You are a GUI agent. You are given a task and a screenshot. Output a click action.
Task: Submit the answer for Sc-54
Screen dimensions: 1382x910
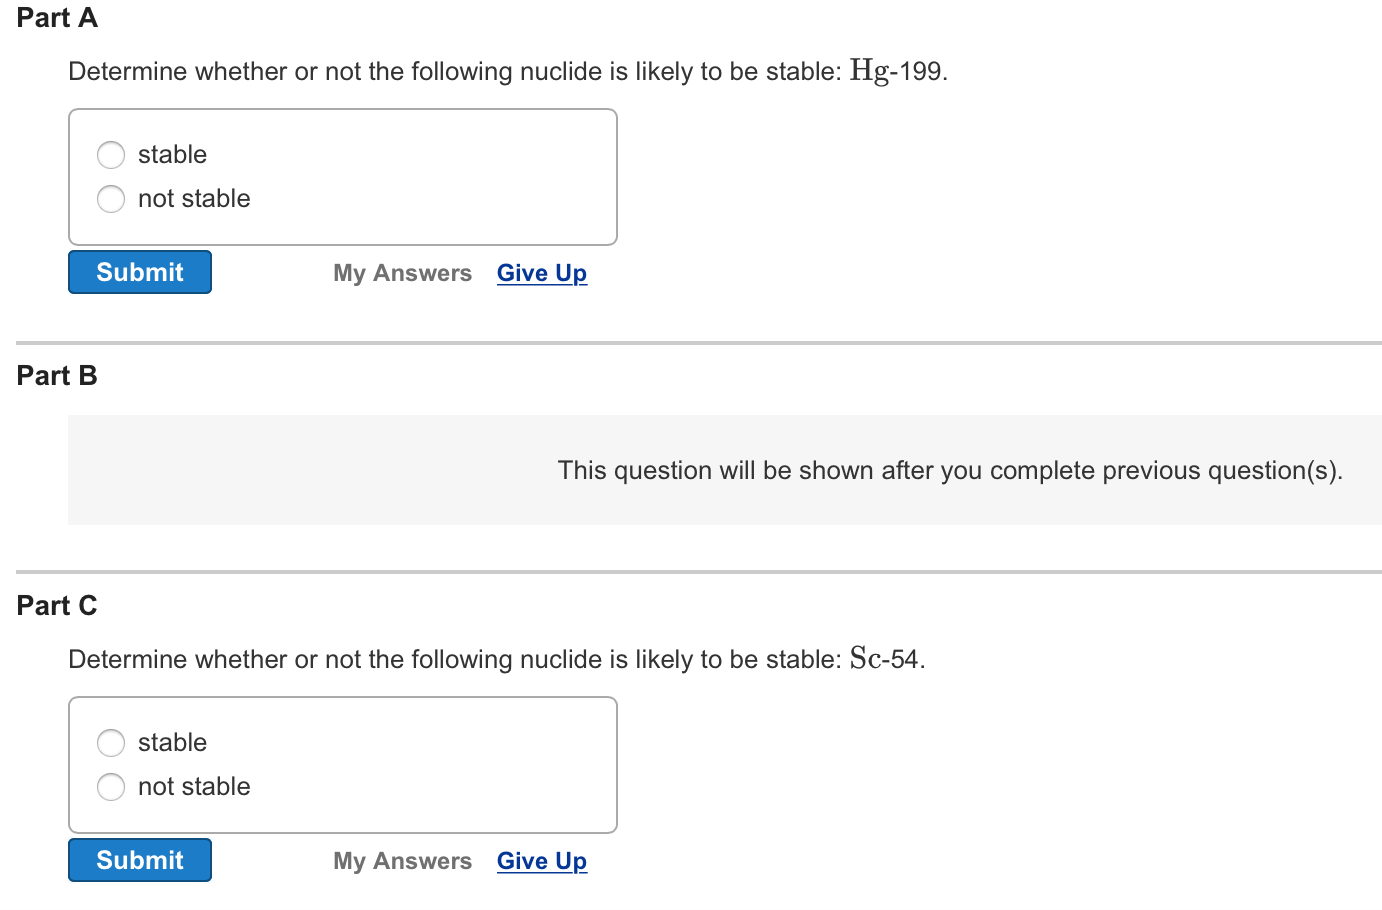[x=139, y=859]
